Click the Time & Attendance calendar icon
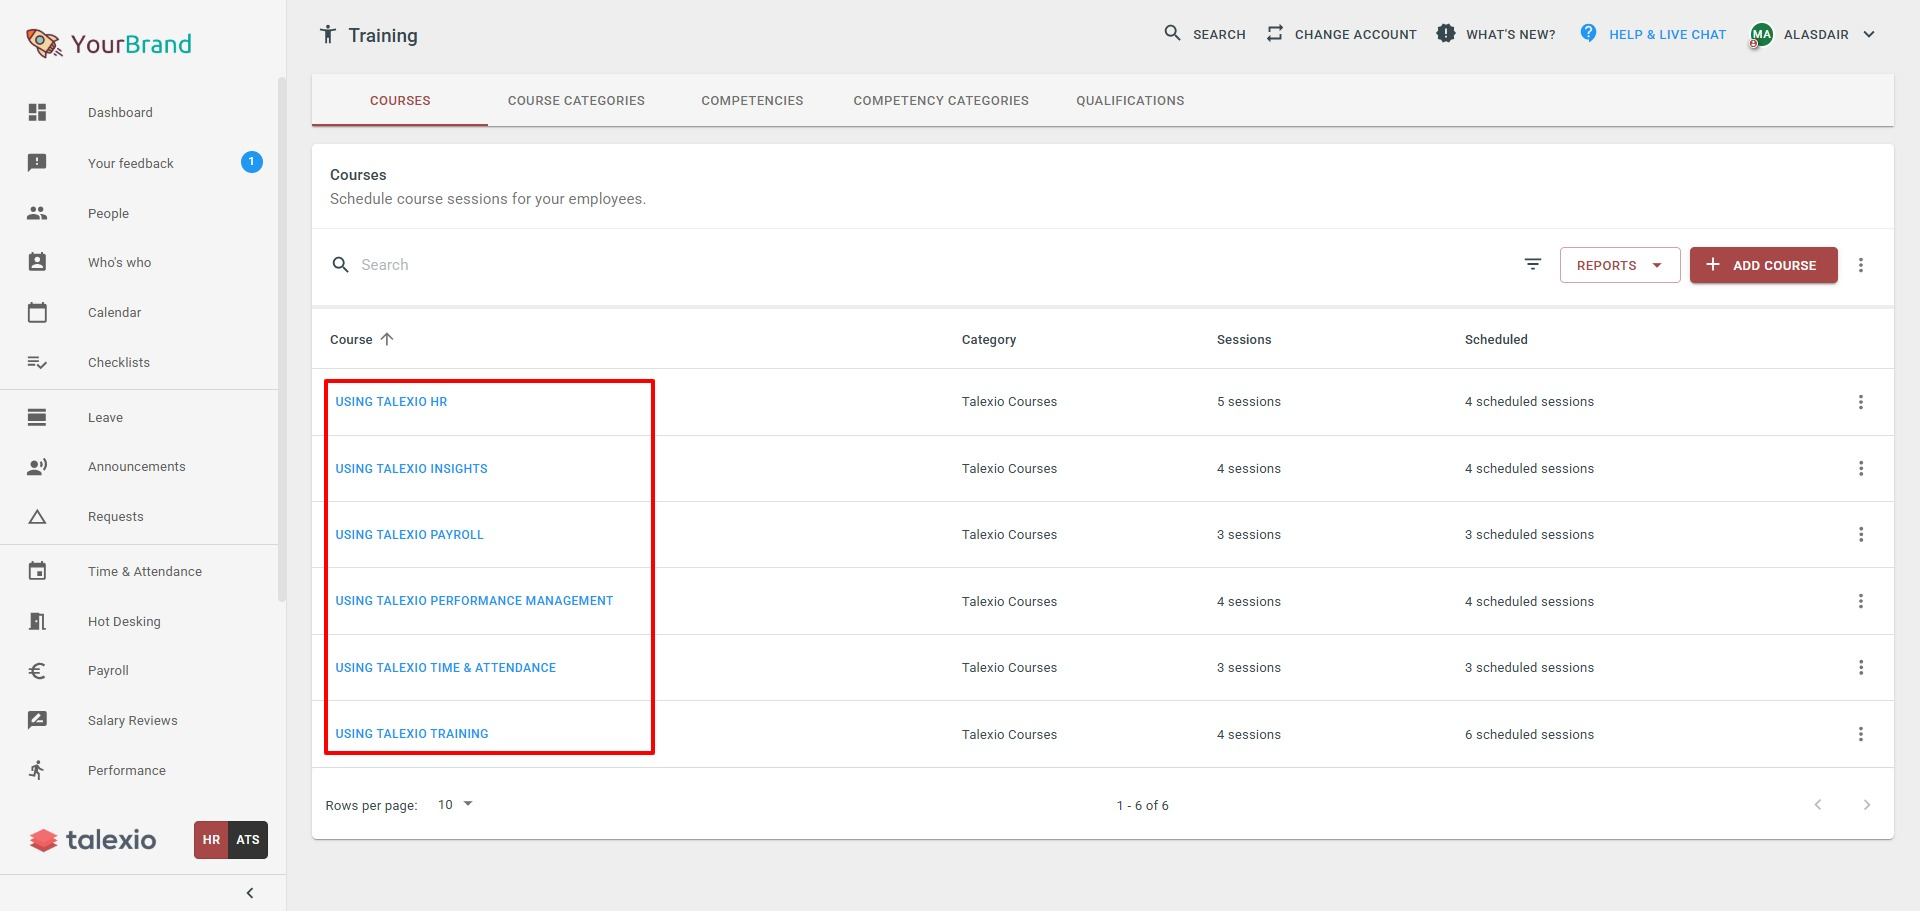The image size is (1920, 911). coord(37,571)
